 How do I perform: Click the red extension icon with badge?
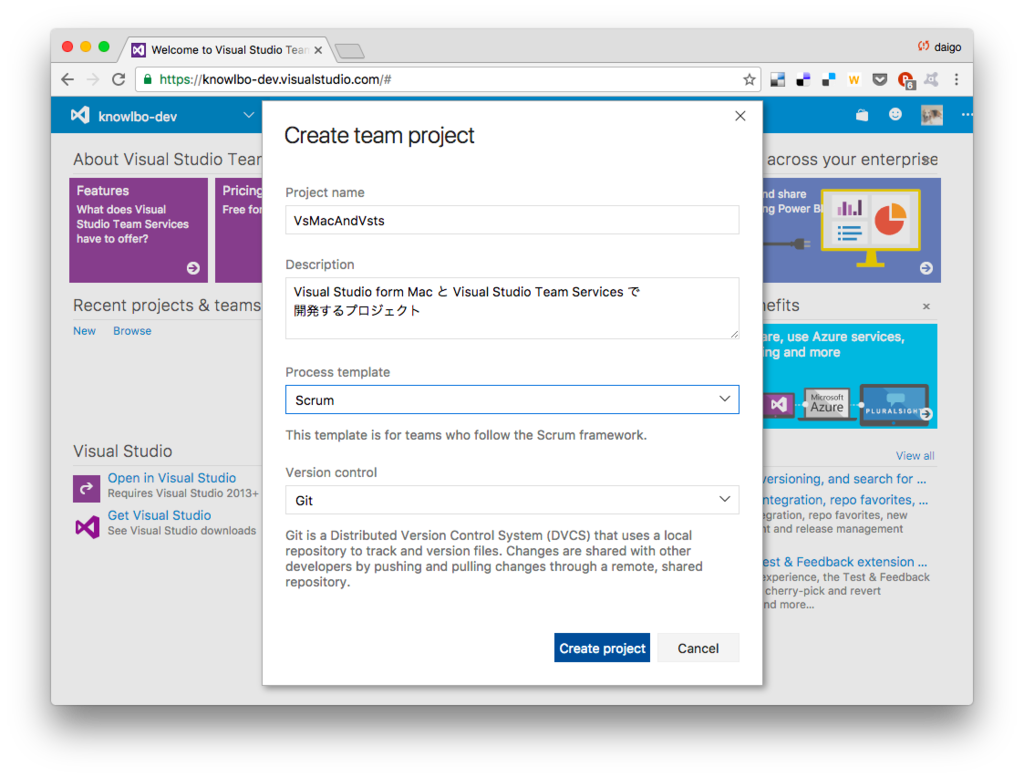[x=906, y=80]
